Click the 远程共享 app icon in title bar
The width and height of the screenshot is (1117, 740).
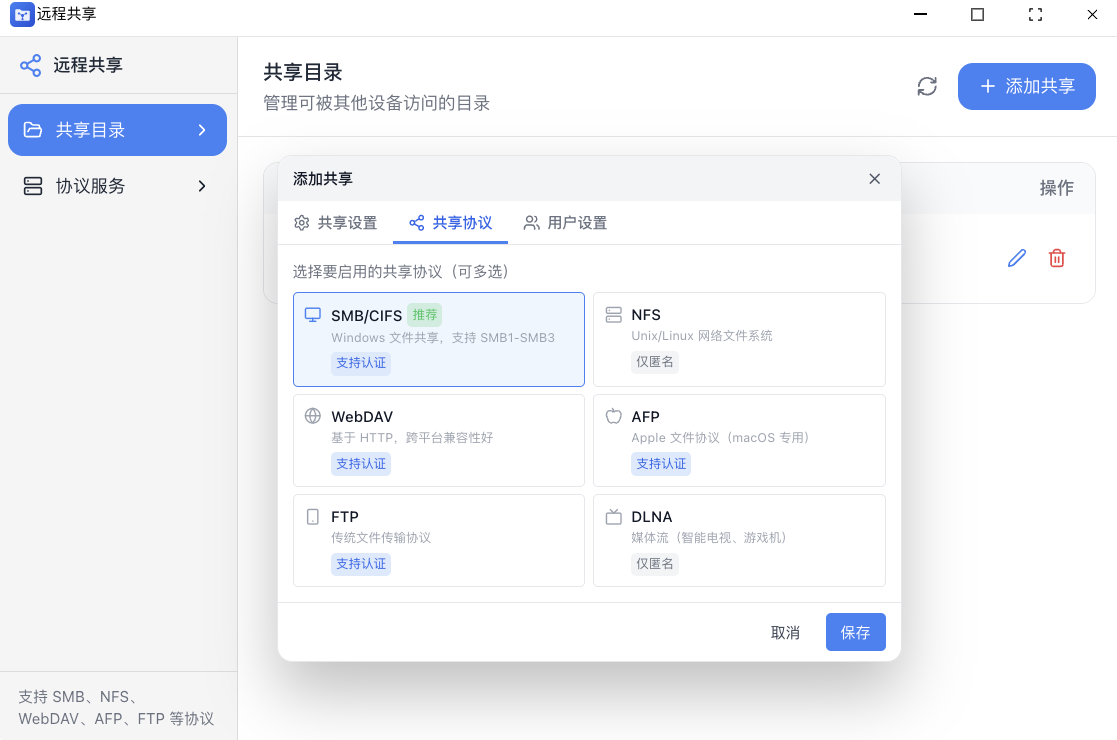click(22, 14)
